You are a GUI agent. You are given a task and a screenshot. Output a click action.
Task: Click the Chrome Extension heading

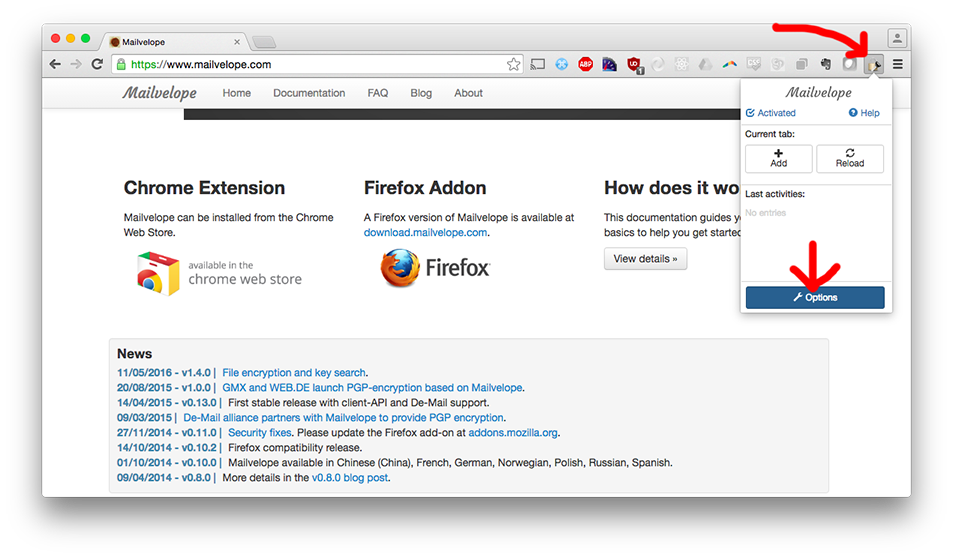(204, 188)
